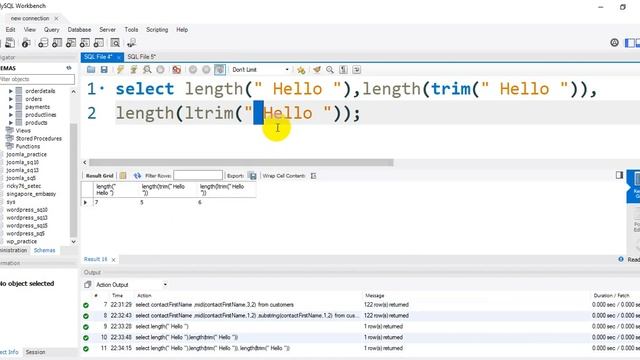Image resolution: width=640 pixels, height=360 pixels.
Task: Toggle the auto-commit mode button
Action: pyautogui.click(x=220, y=70)
